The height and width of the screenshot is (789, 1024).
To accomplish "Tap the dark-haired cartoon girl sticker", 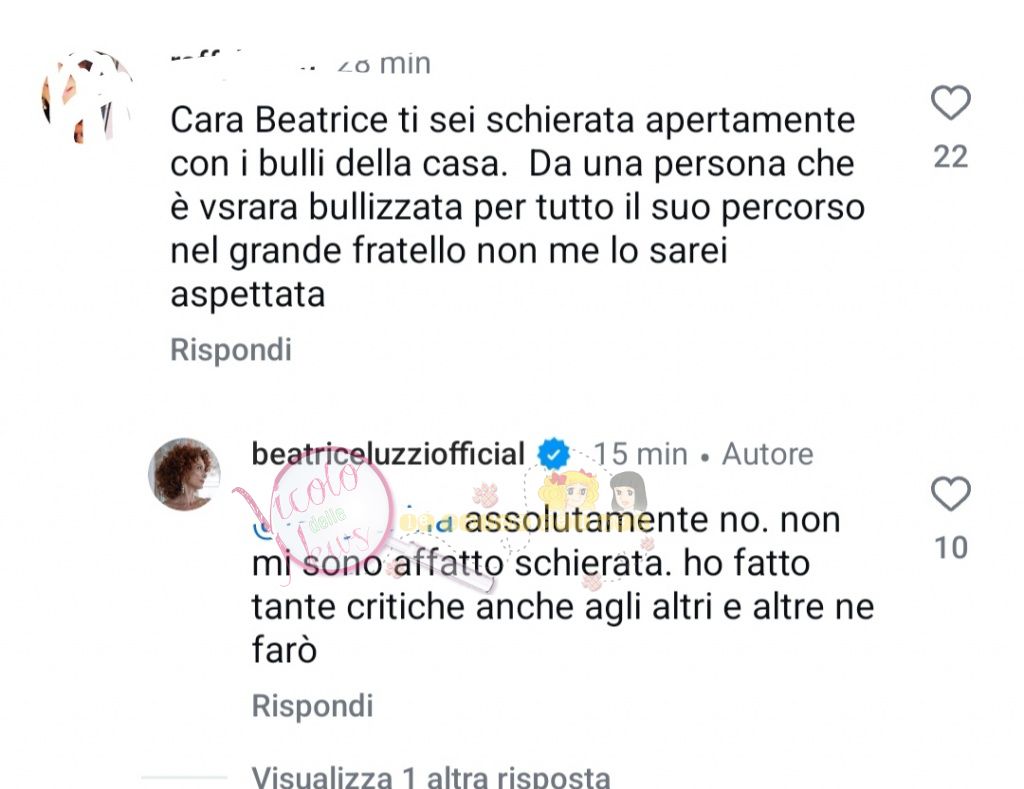I will click(628, 491).
